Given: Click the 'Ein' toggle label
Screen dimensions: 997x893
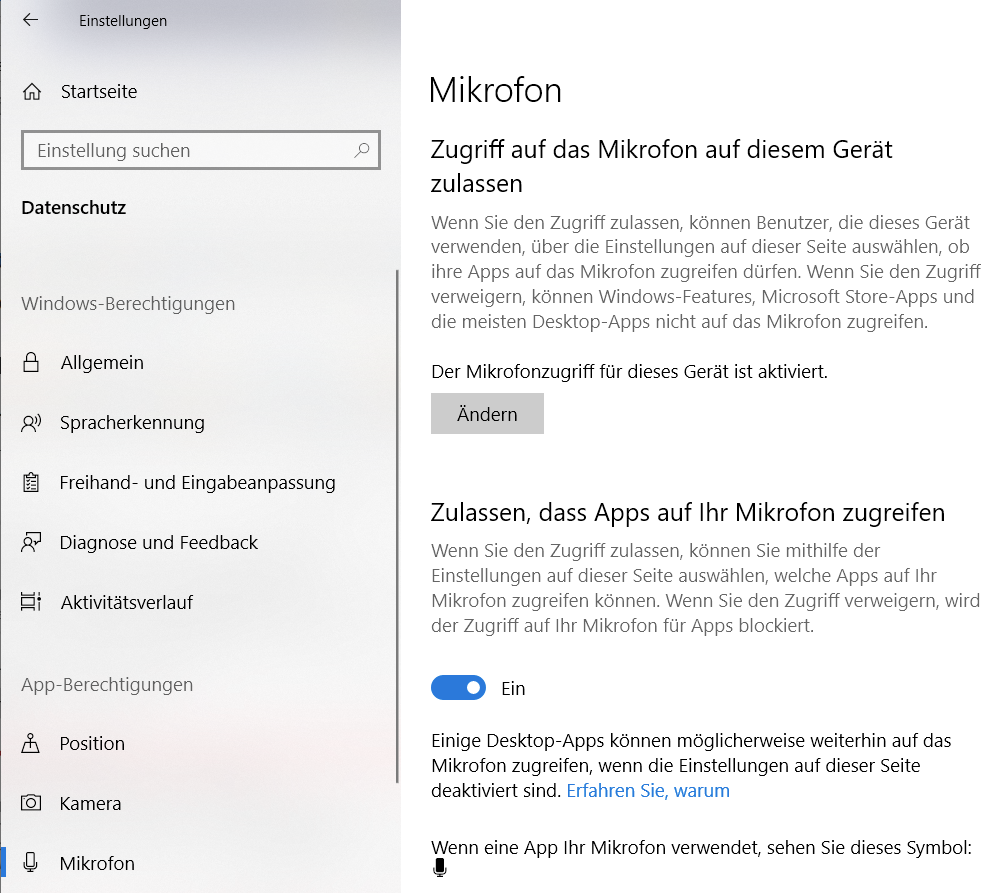Looking at the screenshot, I should 513,688.
